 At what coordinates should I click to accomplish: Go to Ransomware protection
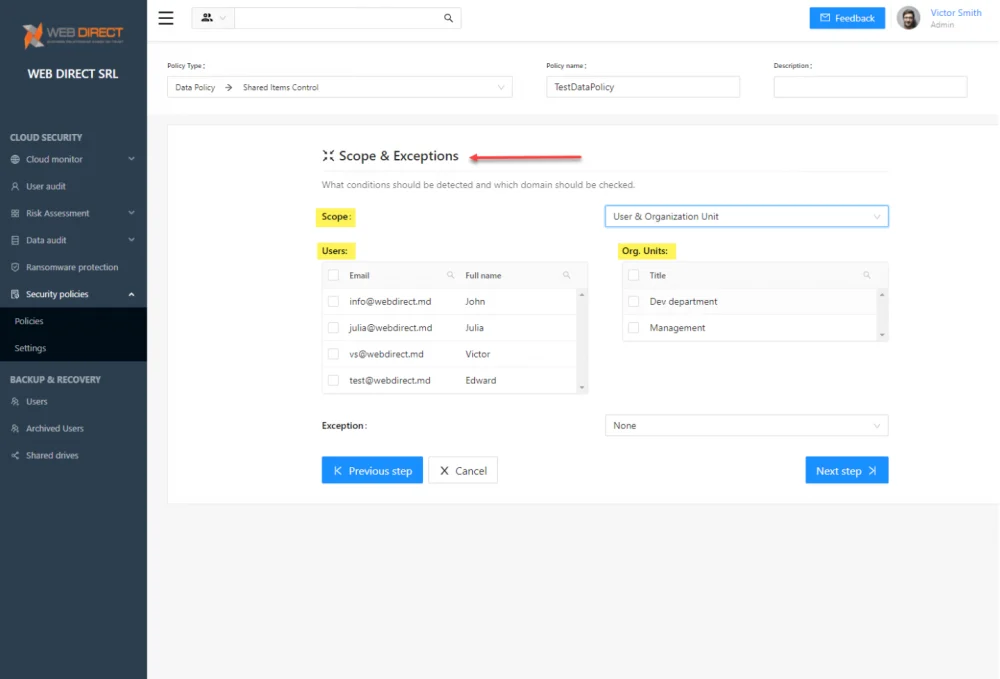73,267
